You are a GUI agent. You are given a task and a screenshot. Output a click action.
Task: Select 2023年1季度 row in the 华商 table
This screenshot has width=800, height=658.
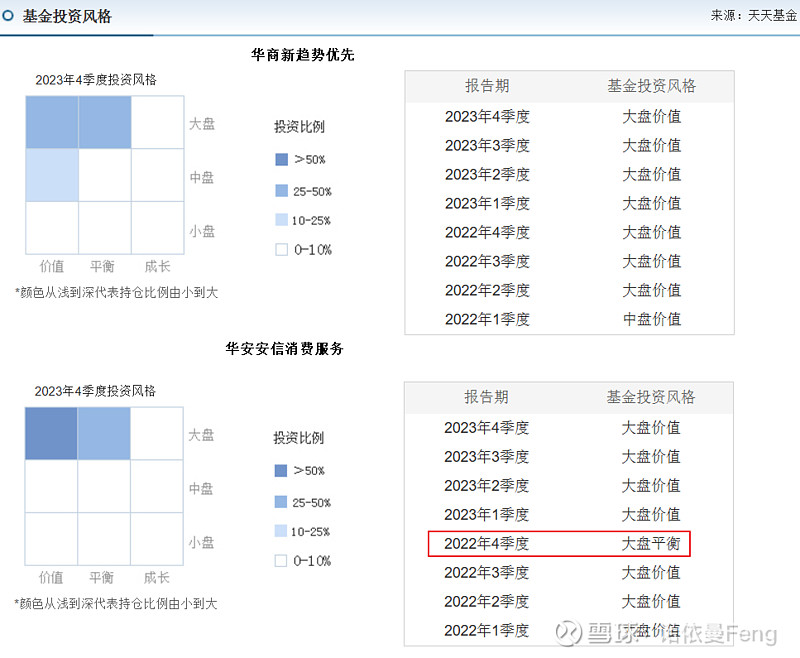pyautogui.click(x=569, y=204)
